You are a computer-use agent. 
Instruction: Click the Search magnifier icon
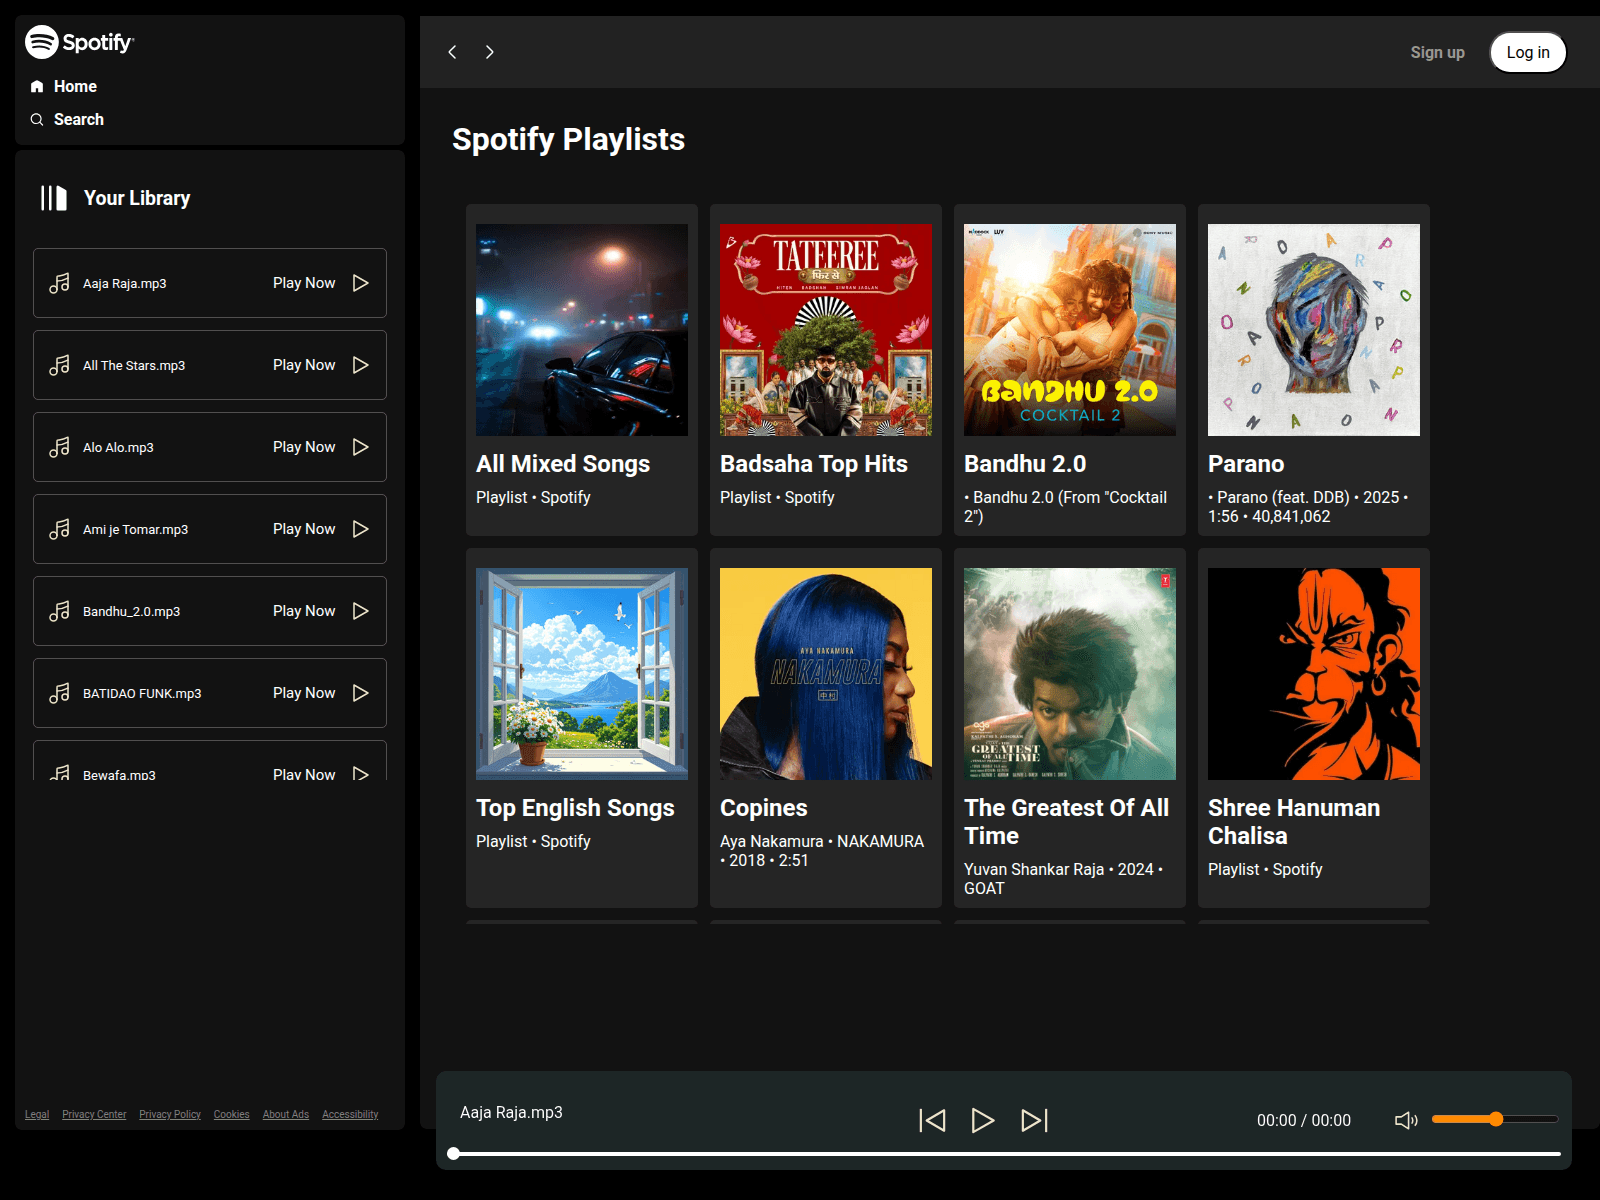[37, 119]
